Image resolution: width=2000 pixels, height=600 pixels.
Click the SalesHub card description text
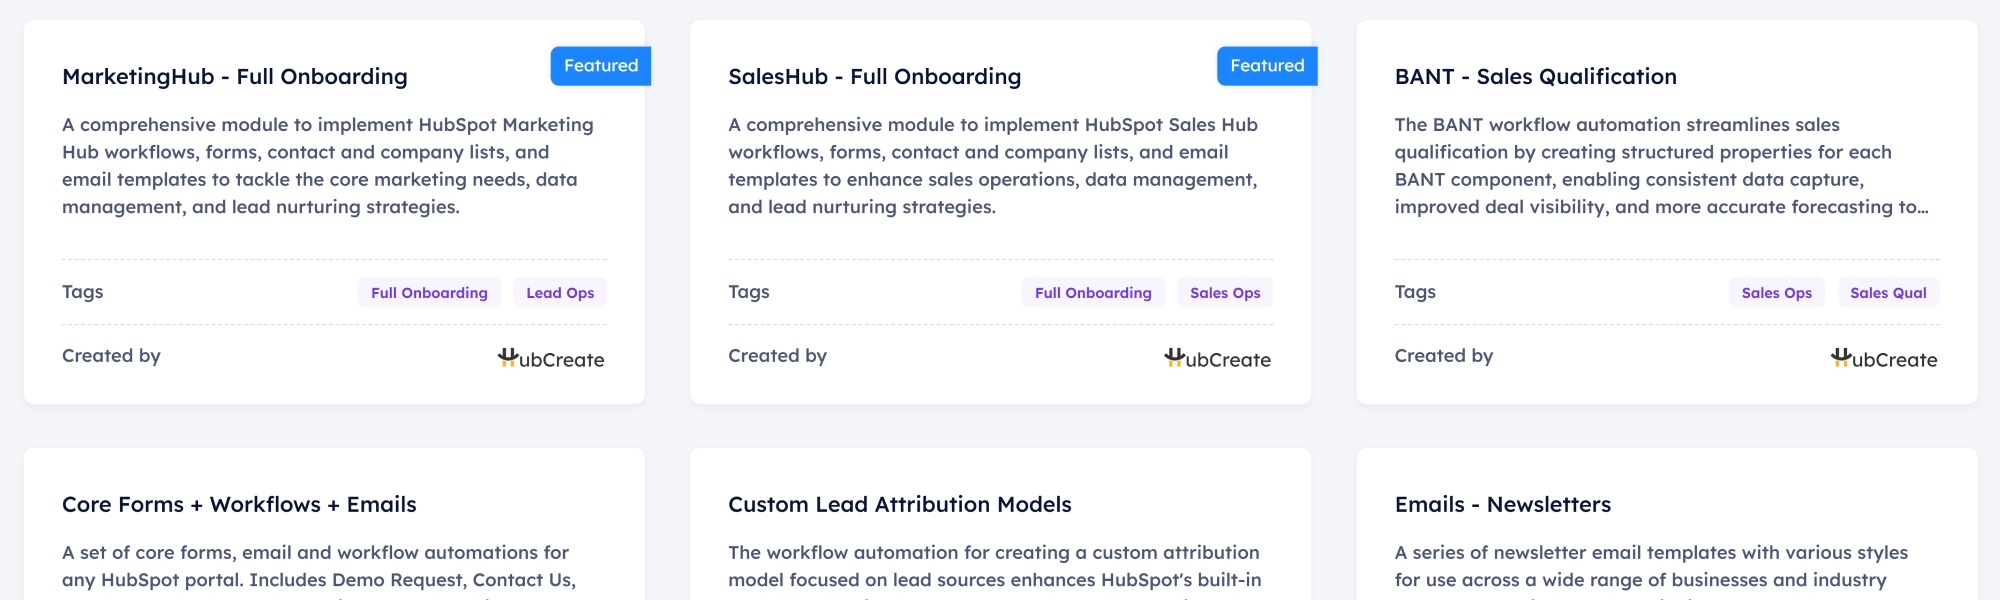tap(993, 166)
